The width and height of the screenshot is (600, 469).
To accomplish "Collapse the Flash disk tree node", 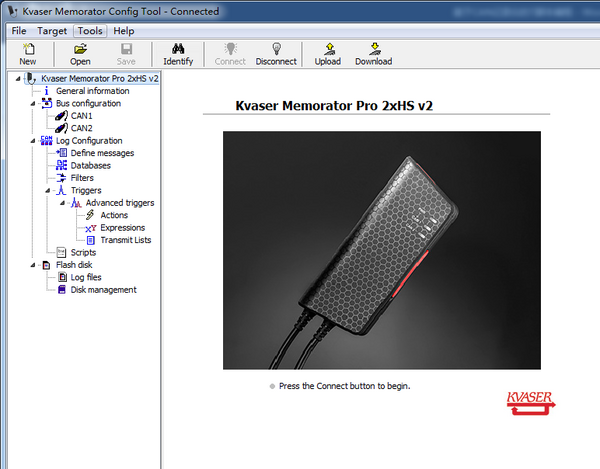I will pyautogui.click(x=33, y=265).
